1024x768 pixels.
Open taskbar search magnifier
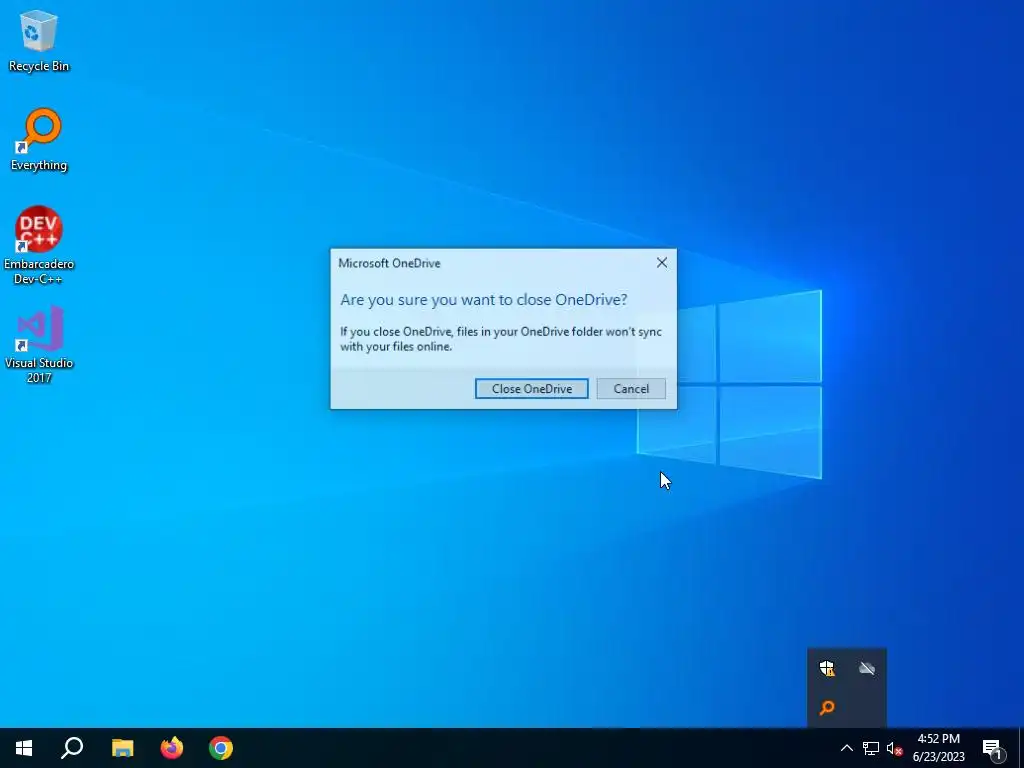pos(72,748)
